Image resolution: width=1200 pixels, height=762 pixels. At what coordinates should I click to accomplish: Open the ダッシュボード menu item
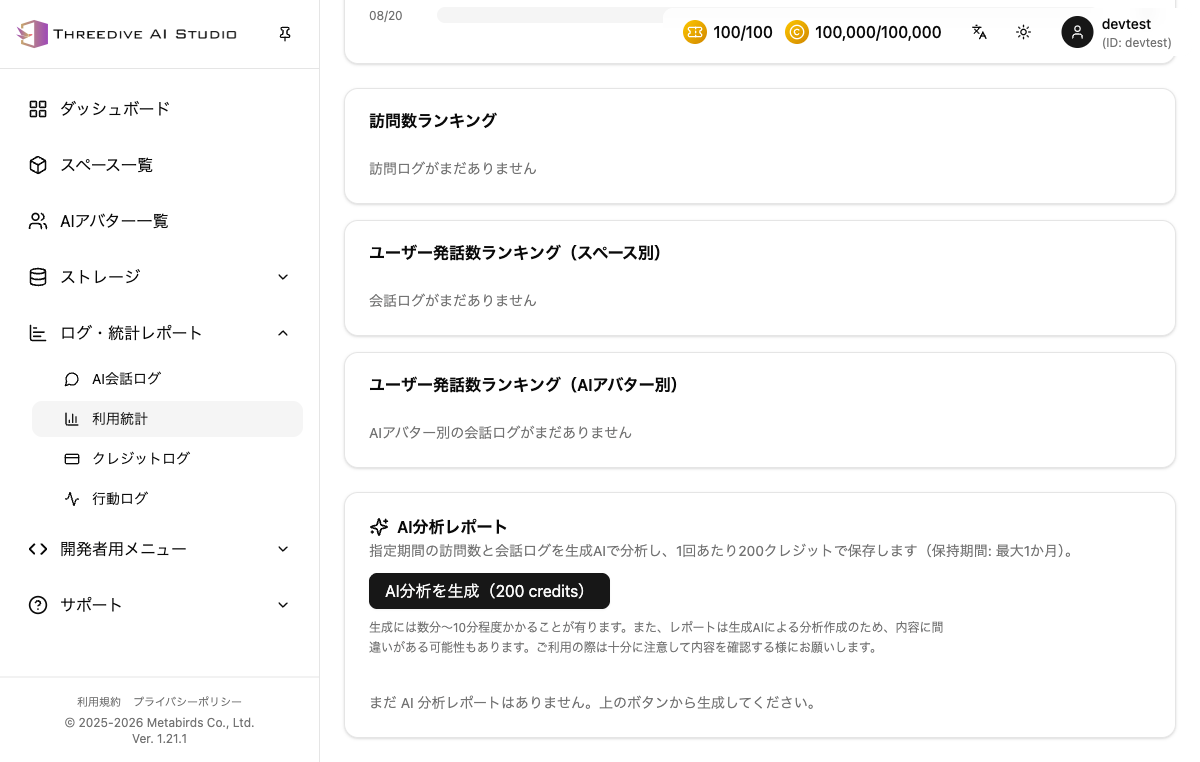160,109
